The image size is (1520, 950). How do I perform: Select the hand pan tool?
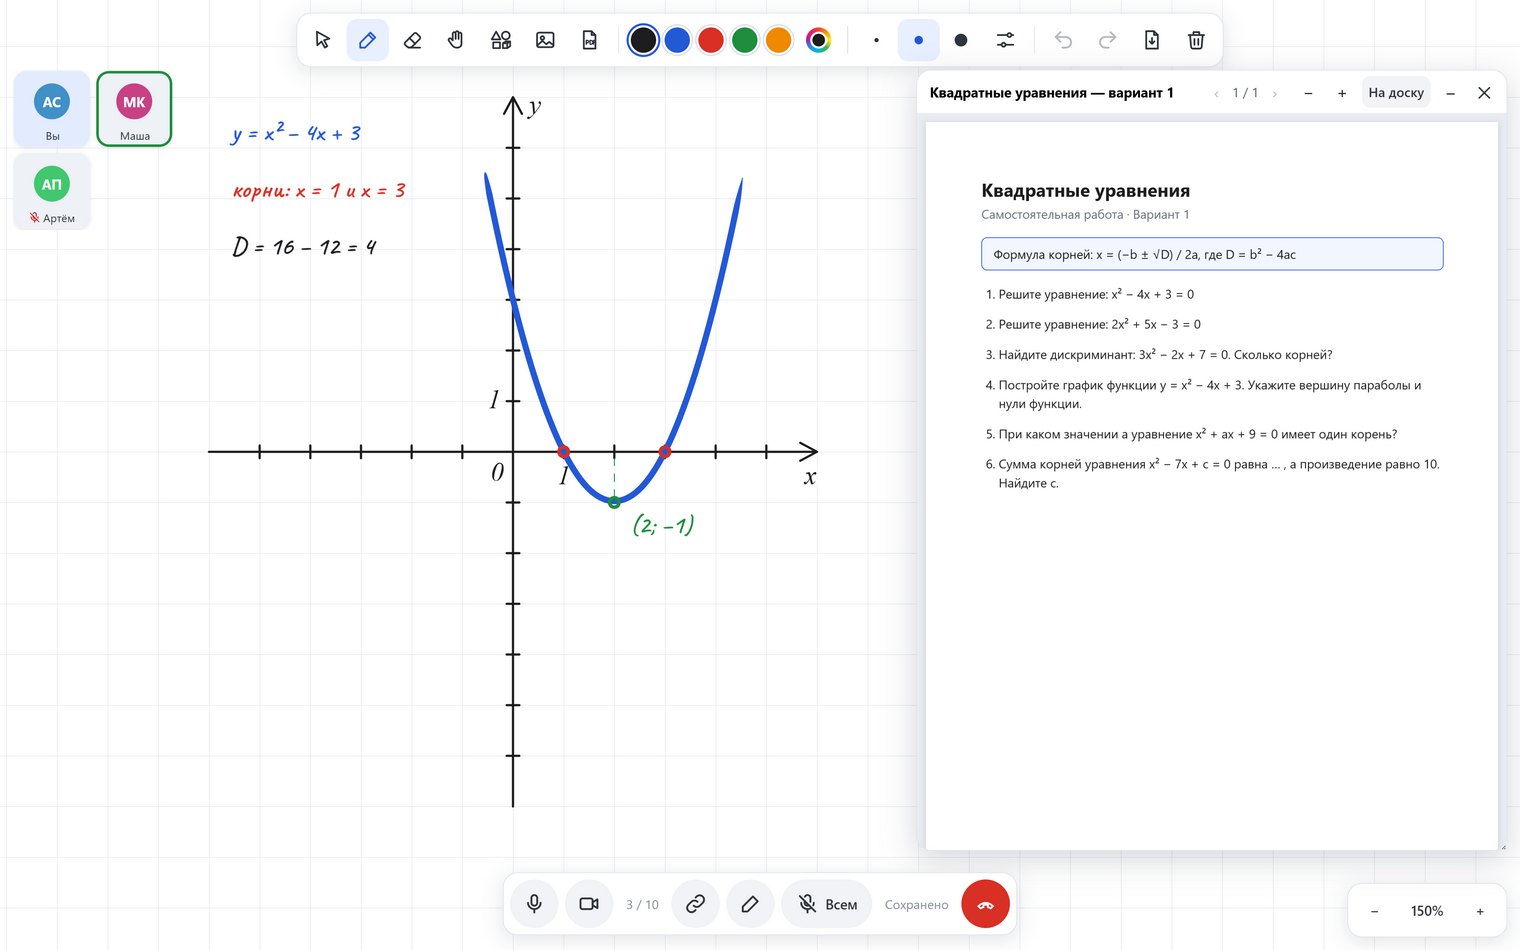coord(456,40)
